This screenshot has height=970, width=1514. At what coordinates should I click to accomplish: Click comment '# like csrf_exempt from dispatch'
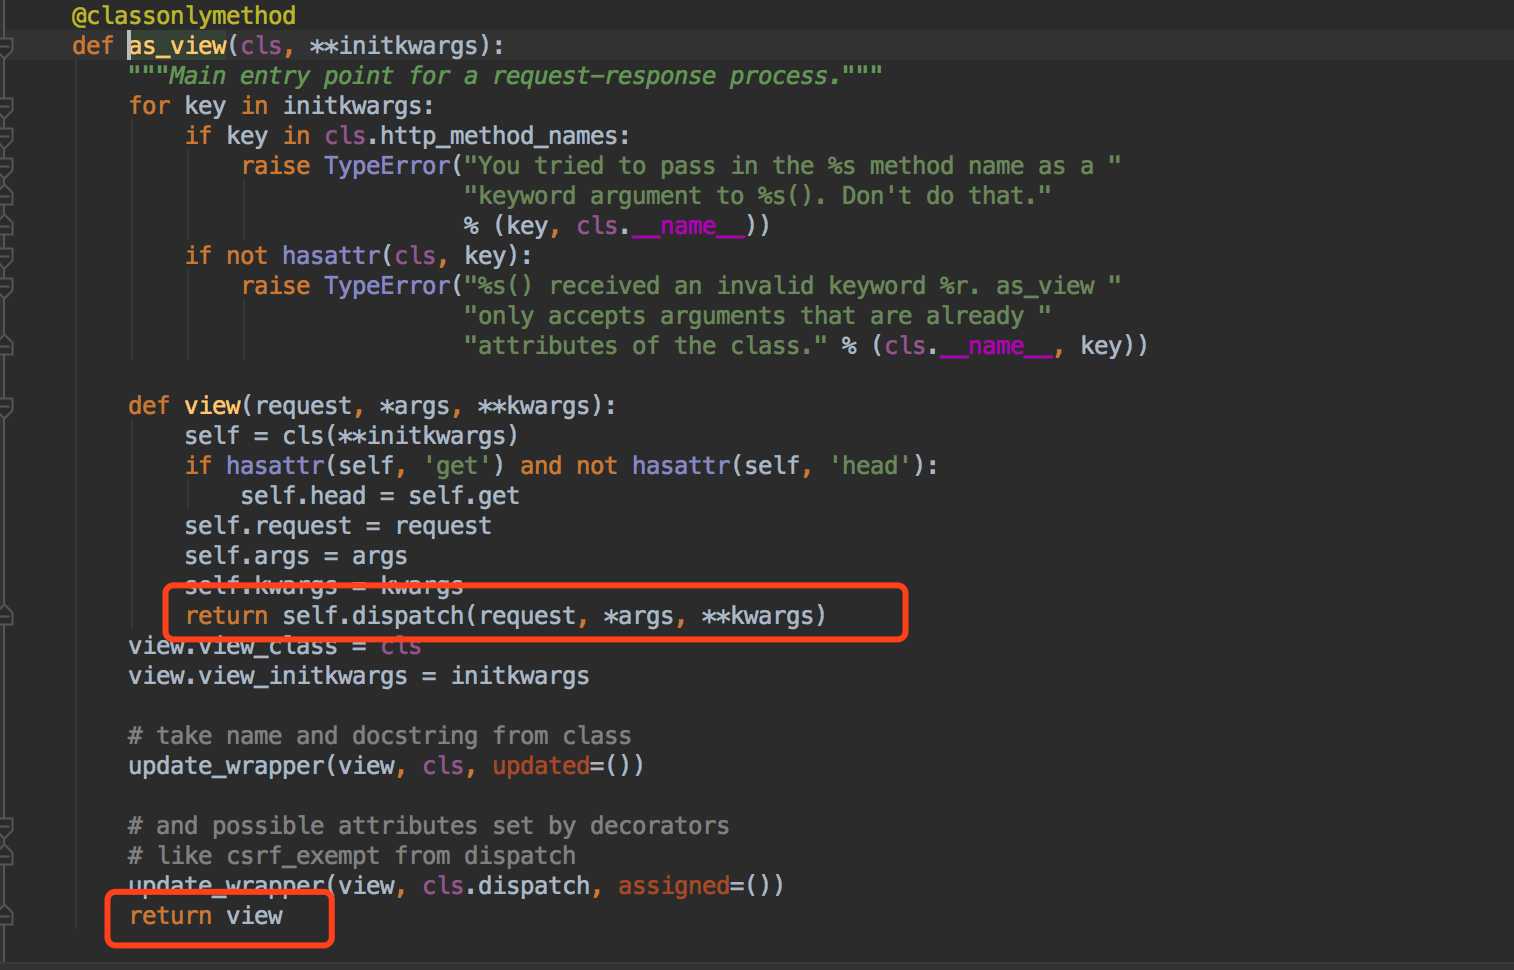tap(352, 856)
